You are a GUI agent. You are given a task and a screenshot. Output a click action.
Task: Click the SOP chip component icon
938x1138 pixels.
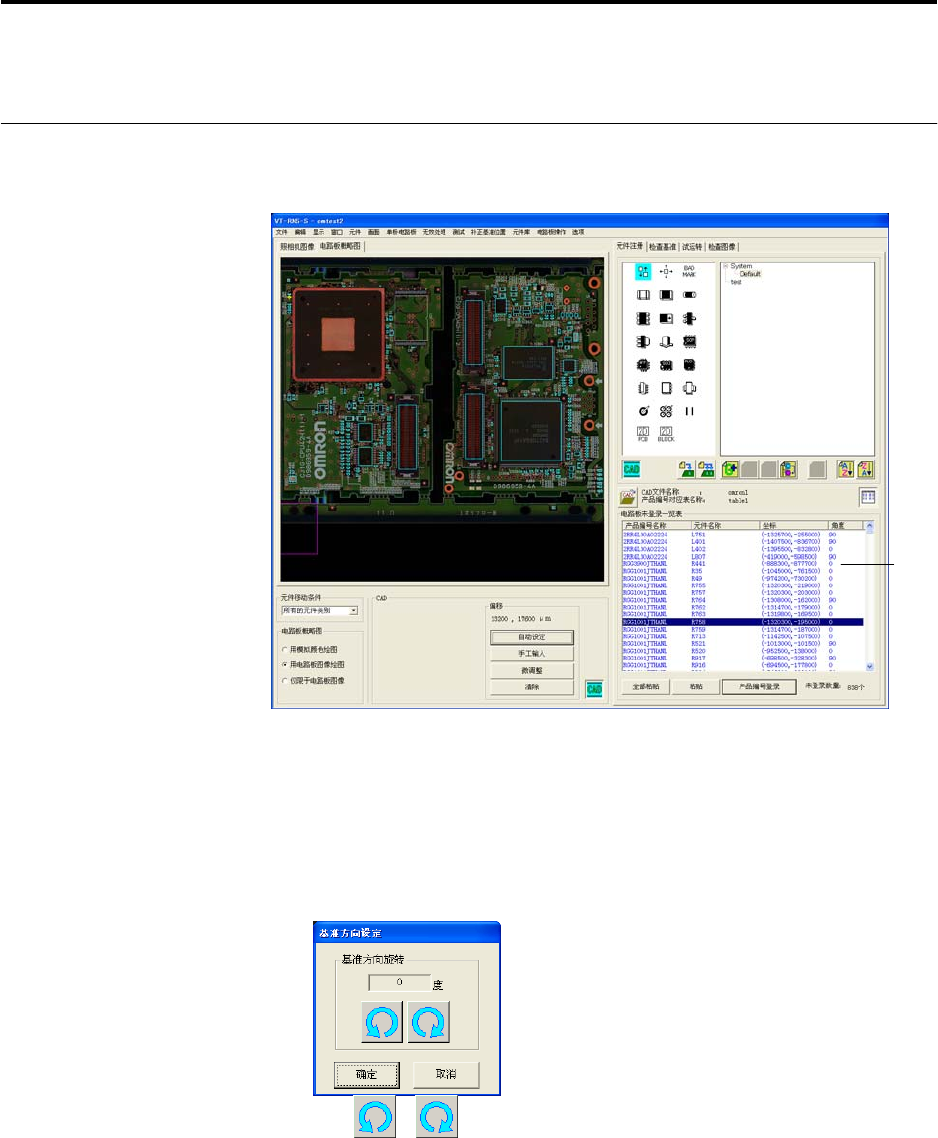click(689, 342)
